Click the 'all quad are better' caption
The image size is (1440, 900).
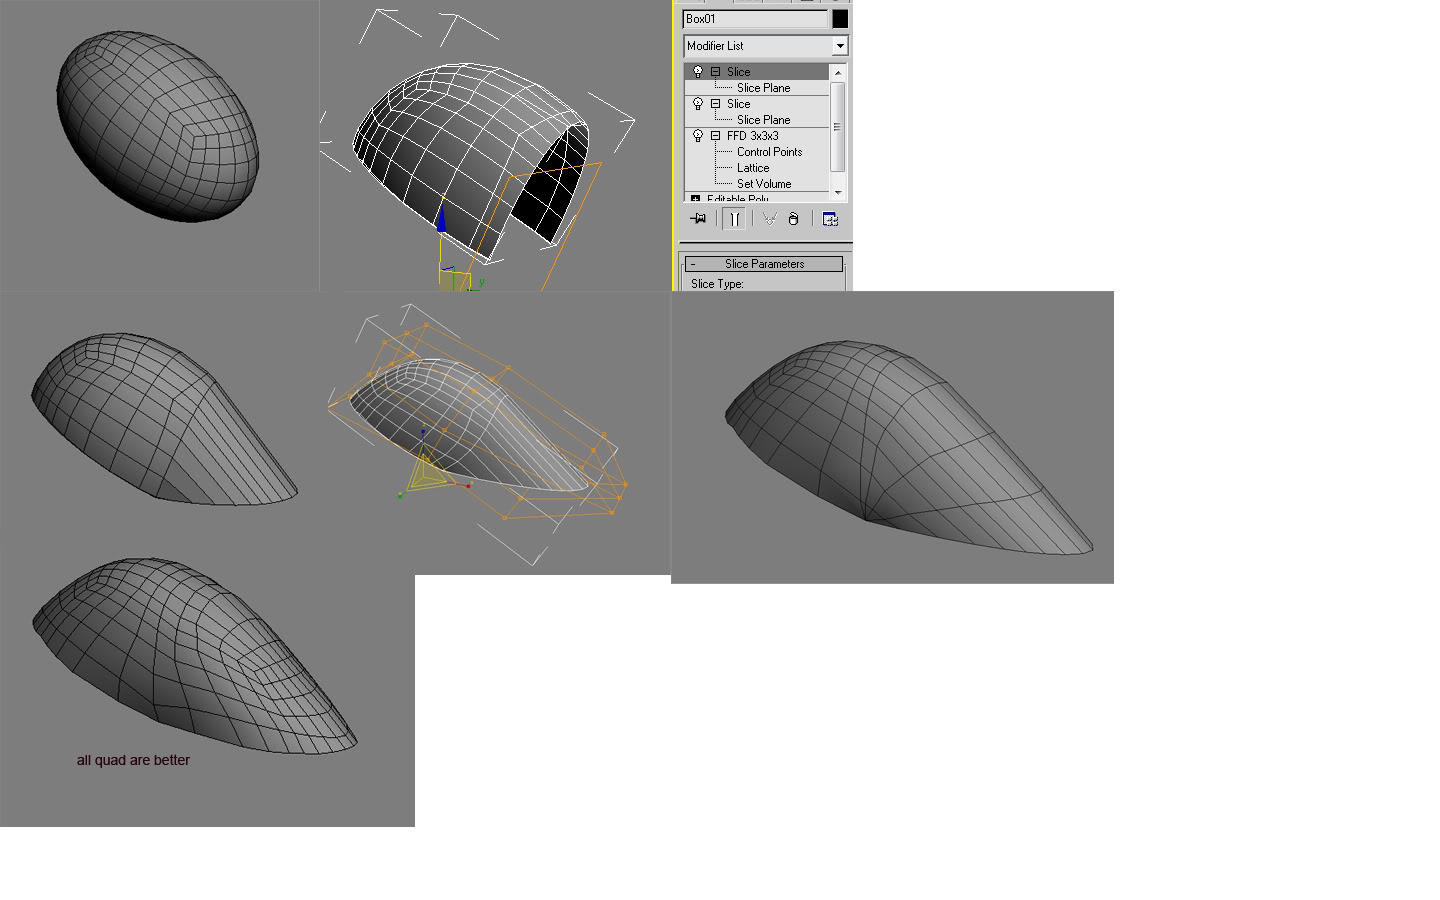pos(133,760)
